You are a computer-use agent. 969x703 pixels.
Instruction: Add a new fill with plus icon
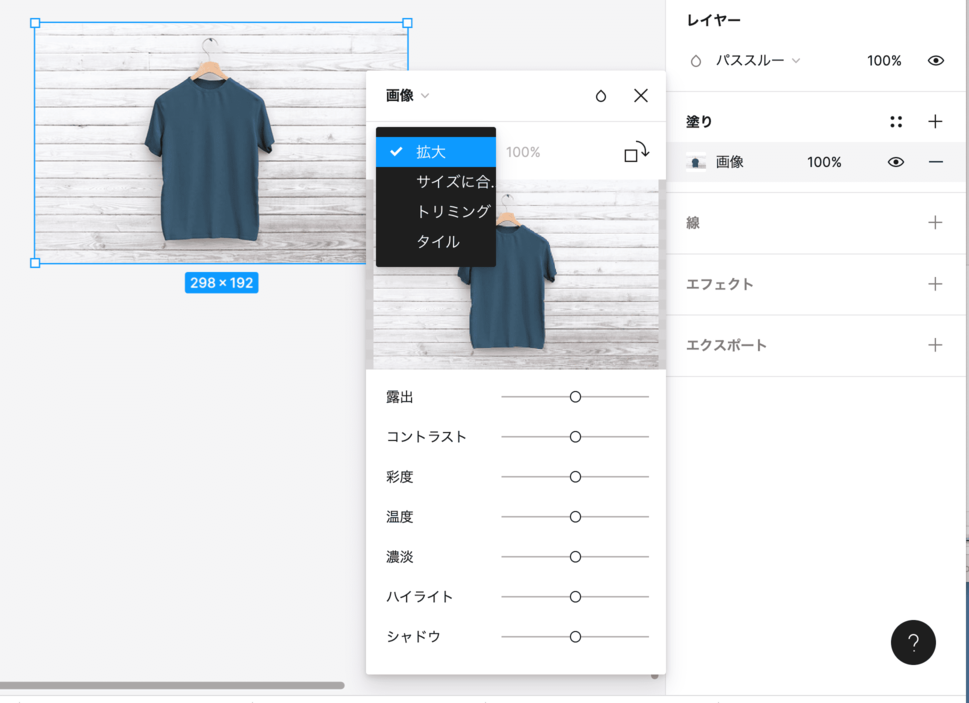click(x=935, y=122)
